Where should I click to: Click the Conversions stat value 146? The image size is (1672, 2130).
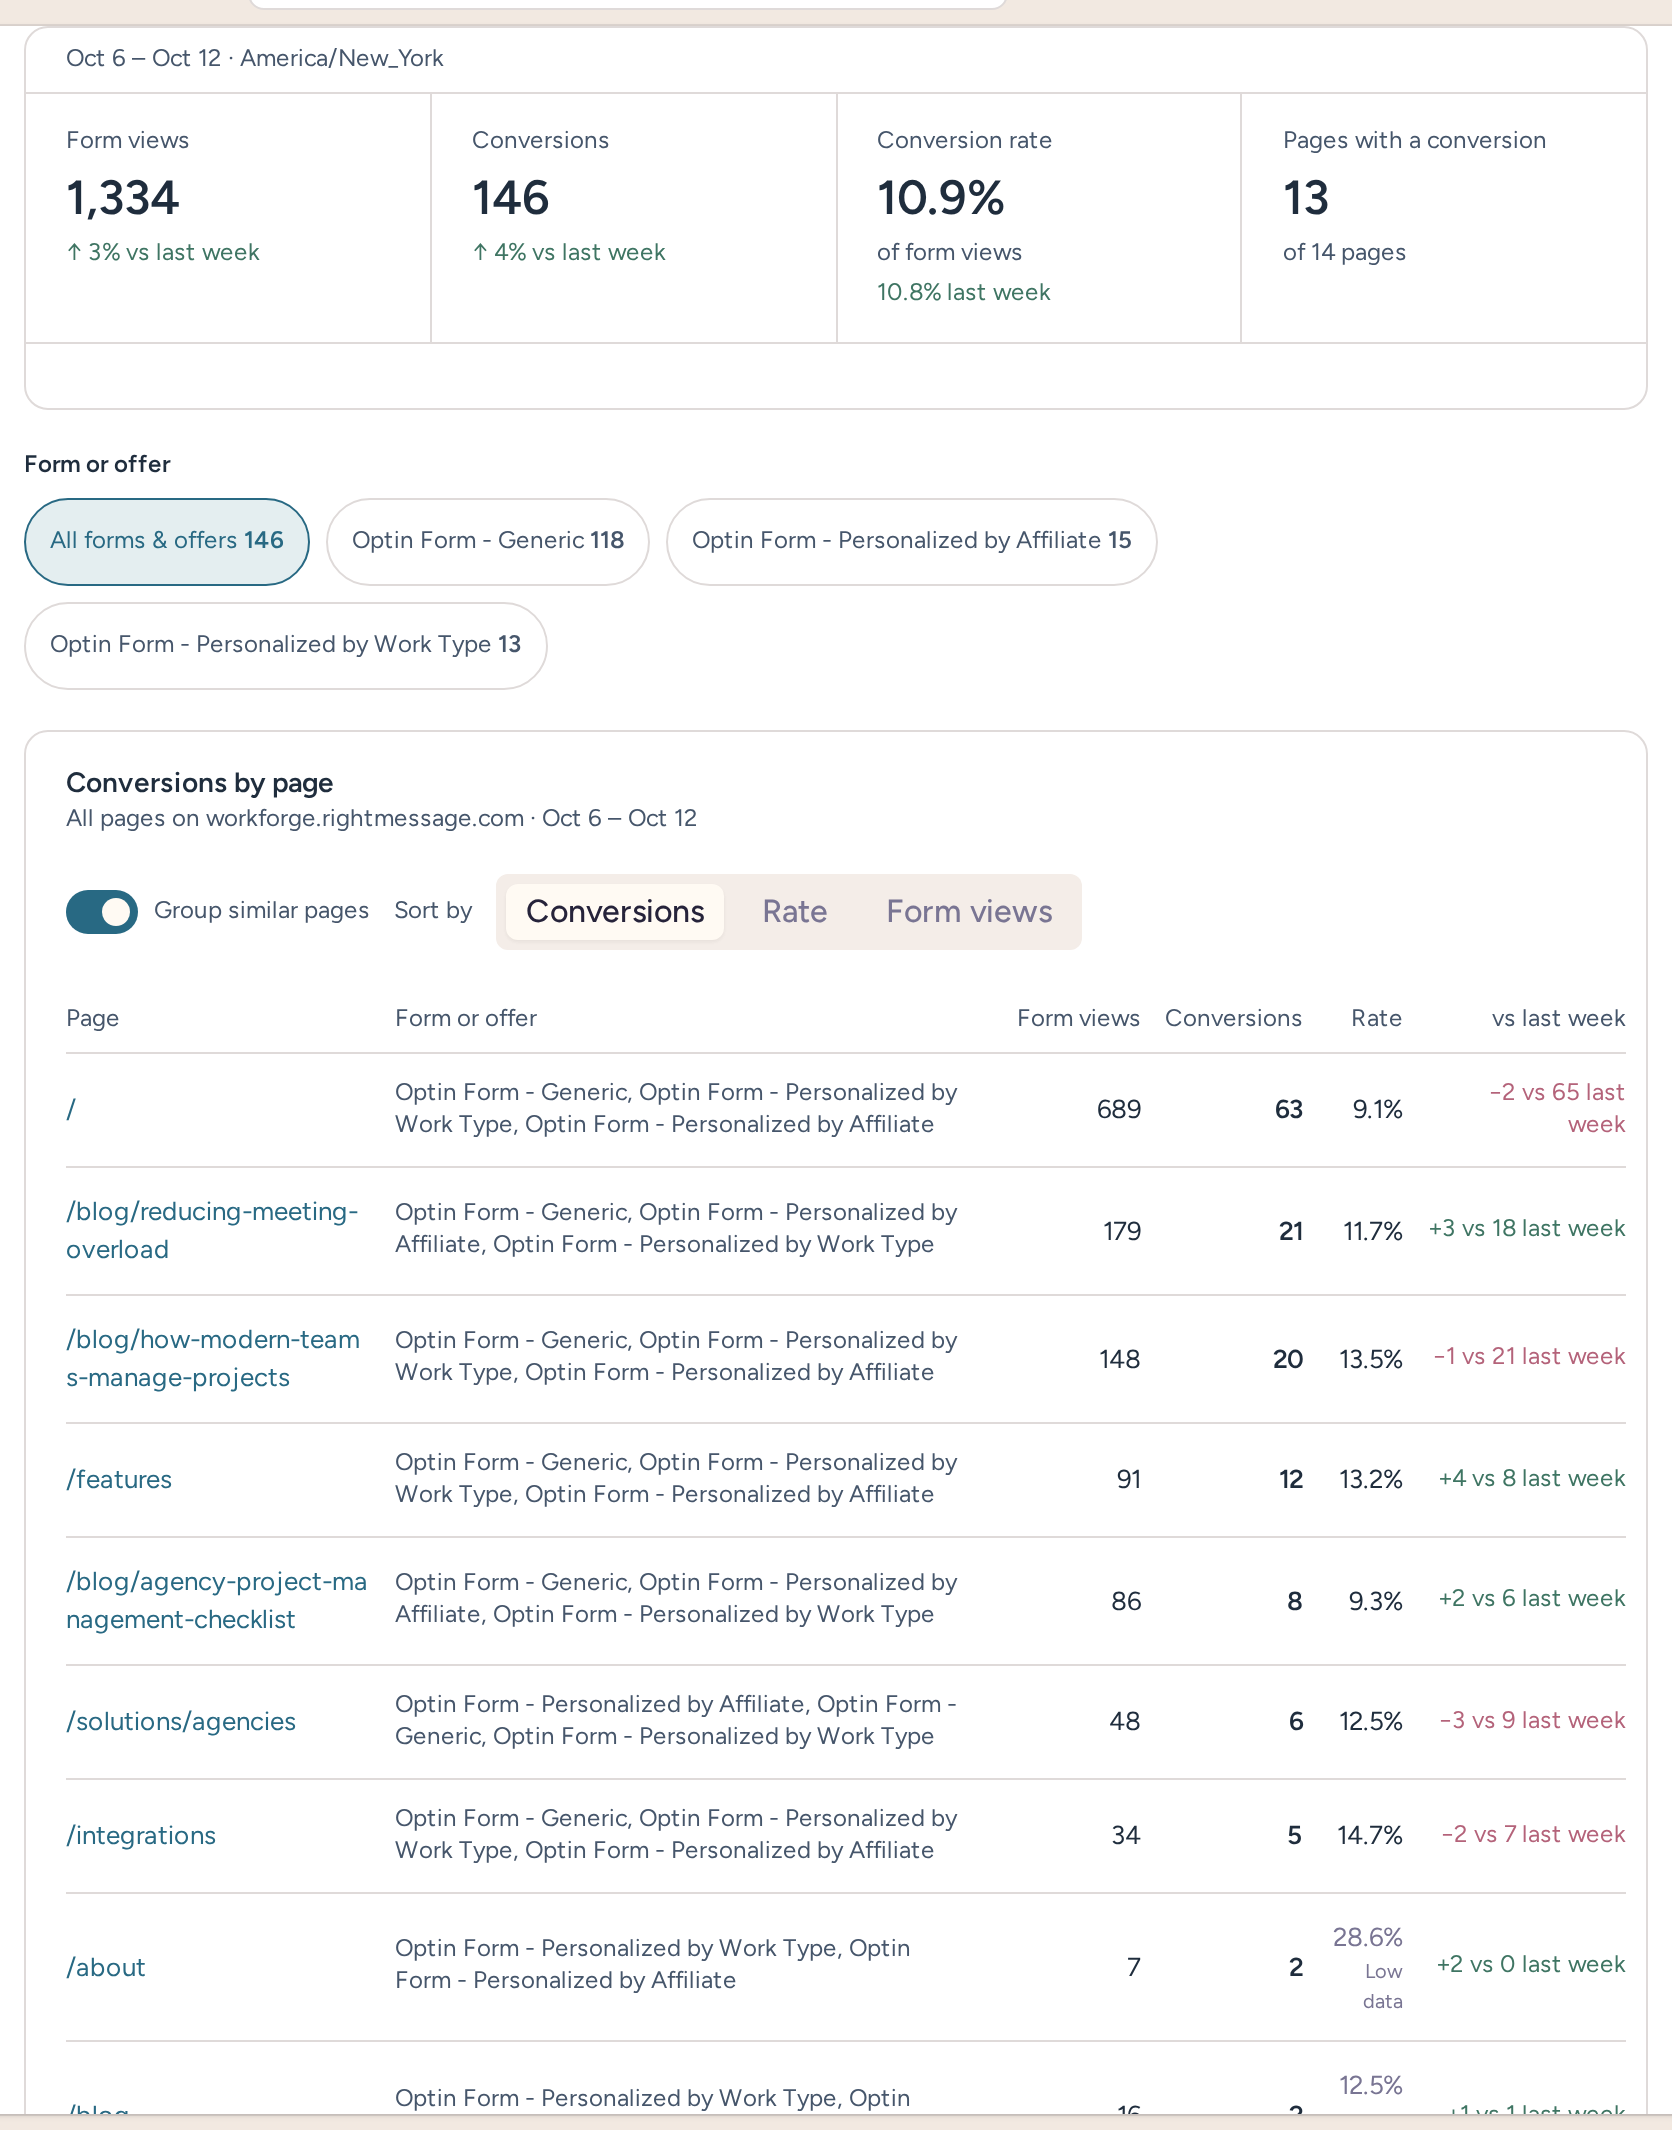point(511,197)
